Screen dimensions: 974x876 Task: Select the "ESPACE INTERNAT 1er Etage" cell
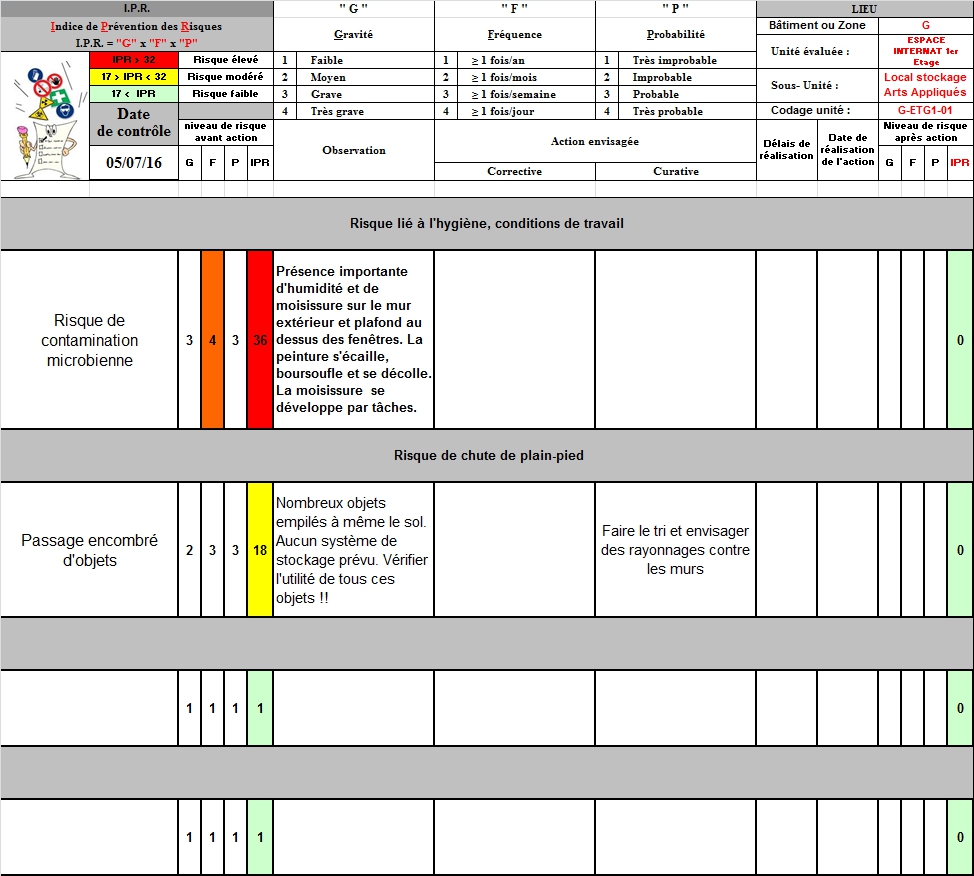click(925, 51)
